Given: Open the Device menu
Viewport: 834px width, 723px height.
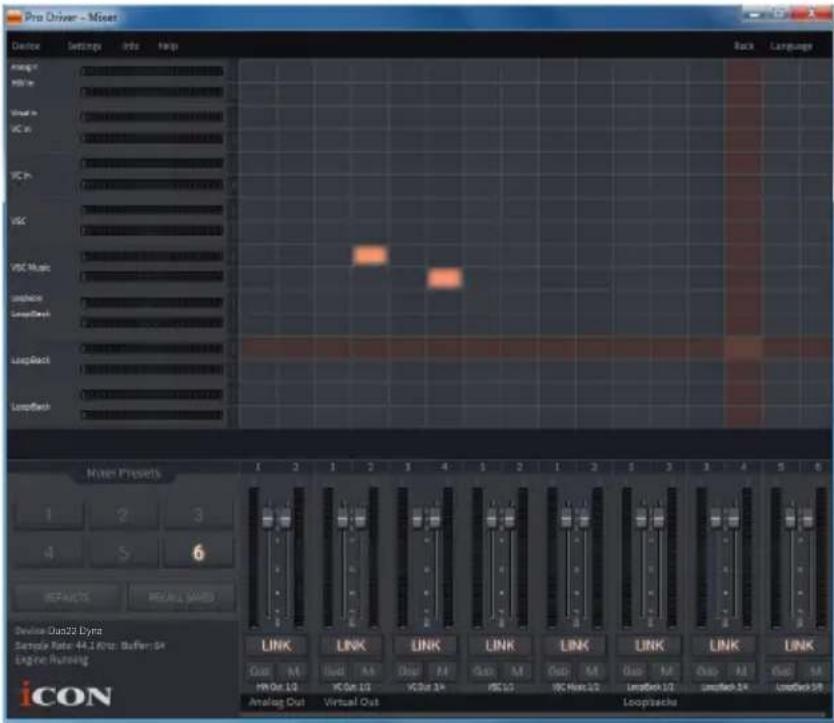Looking at the screenshot, I should click(x=26, y=46).
